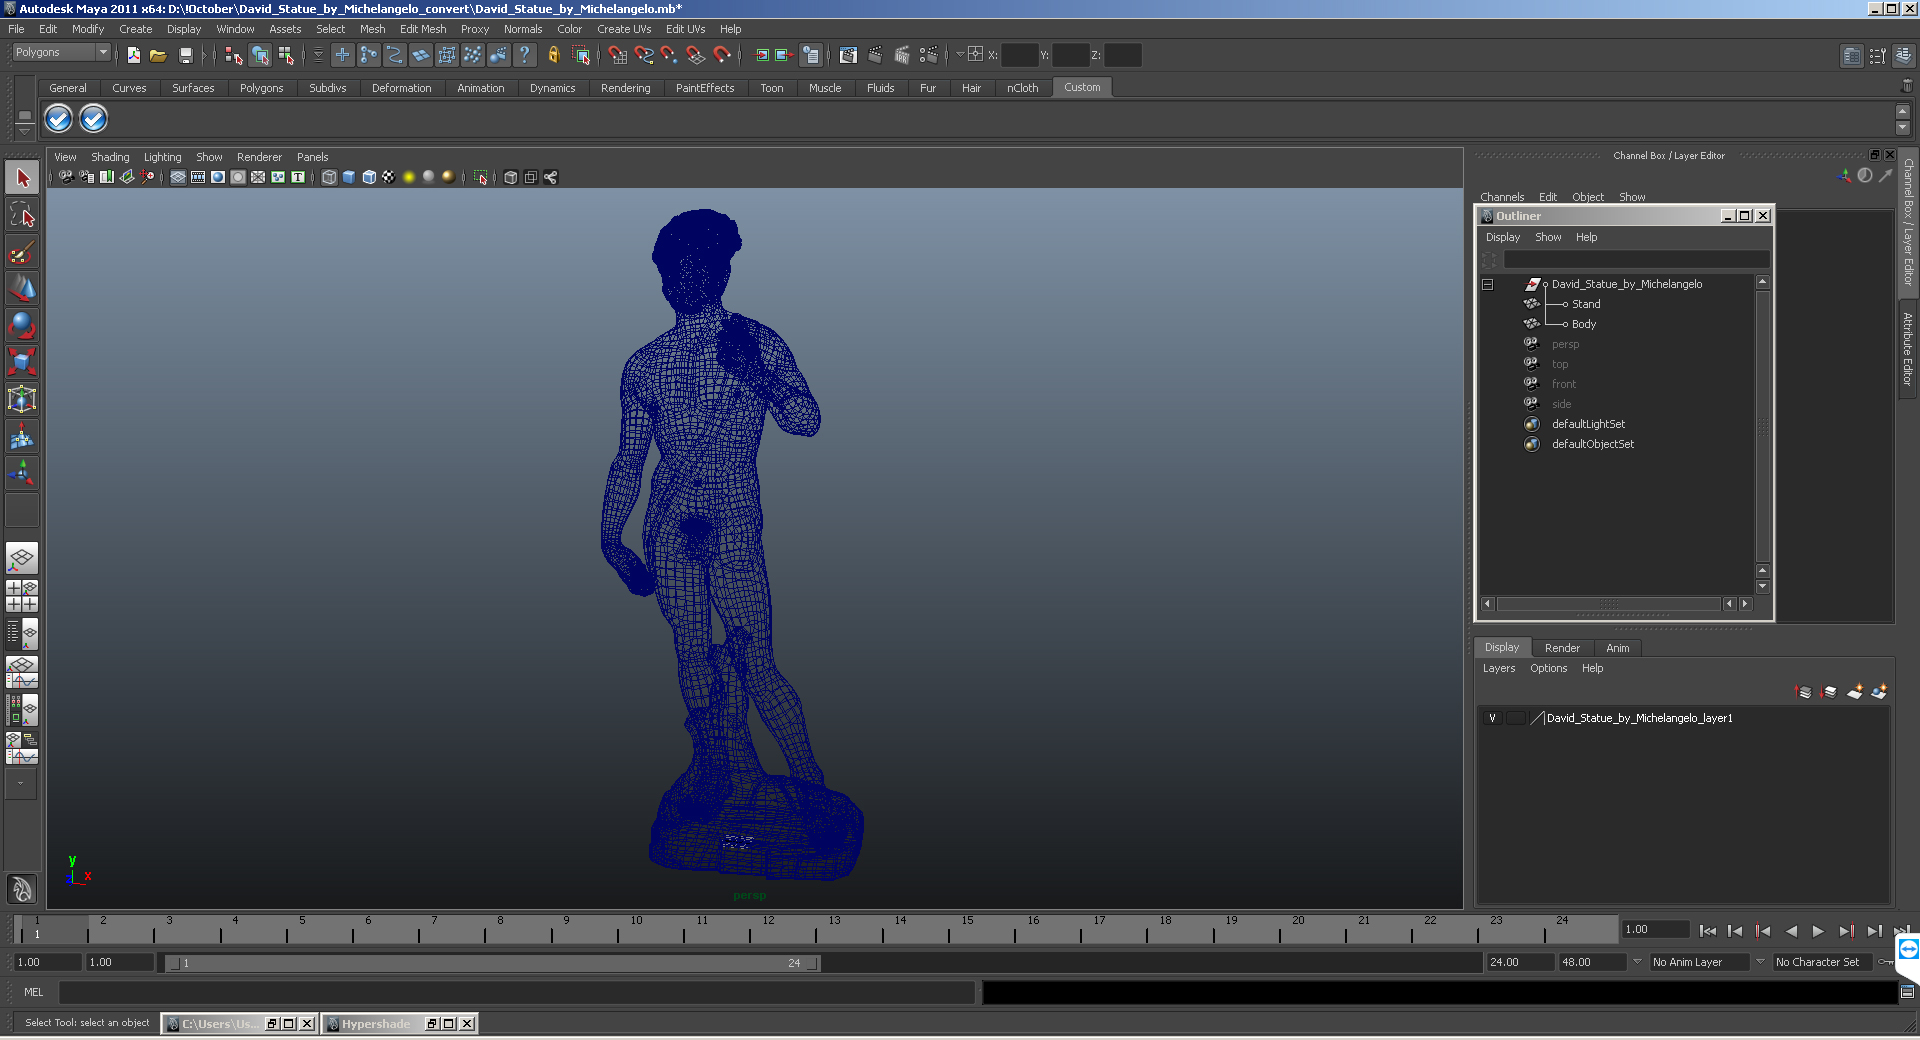Open the Edit Mesh menu
The width and height of the screenshot is (1920, 1040).
(423, 29)
